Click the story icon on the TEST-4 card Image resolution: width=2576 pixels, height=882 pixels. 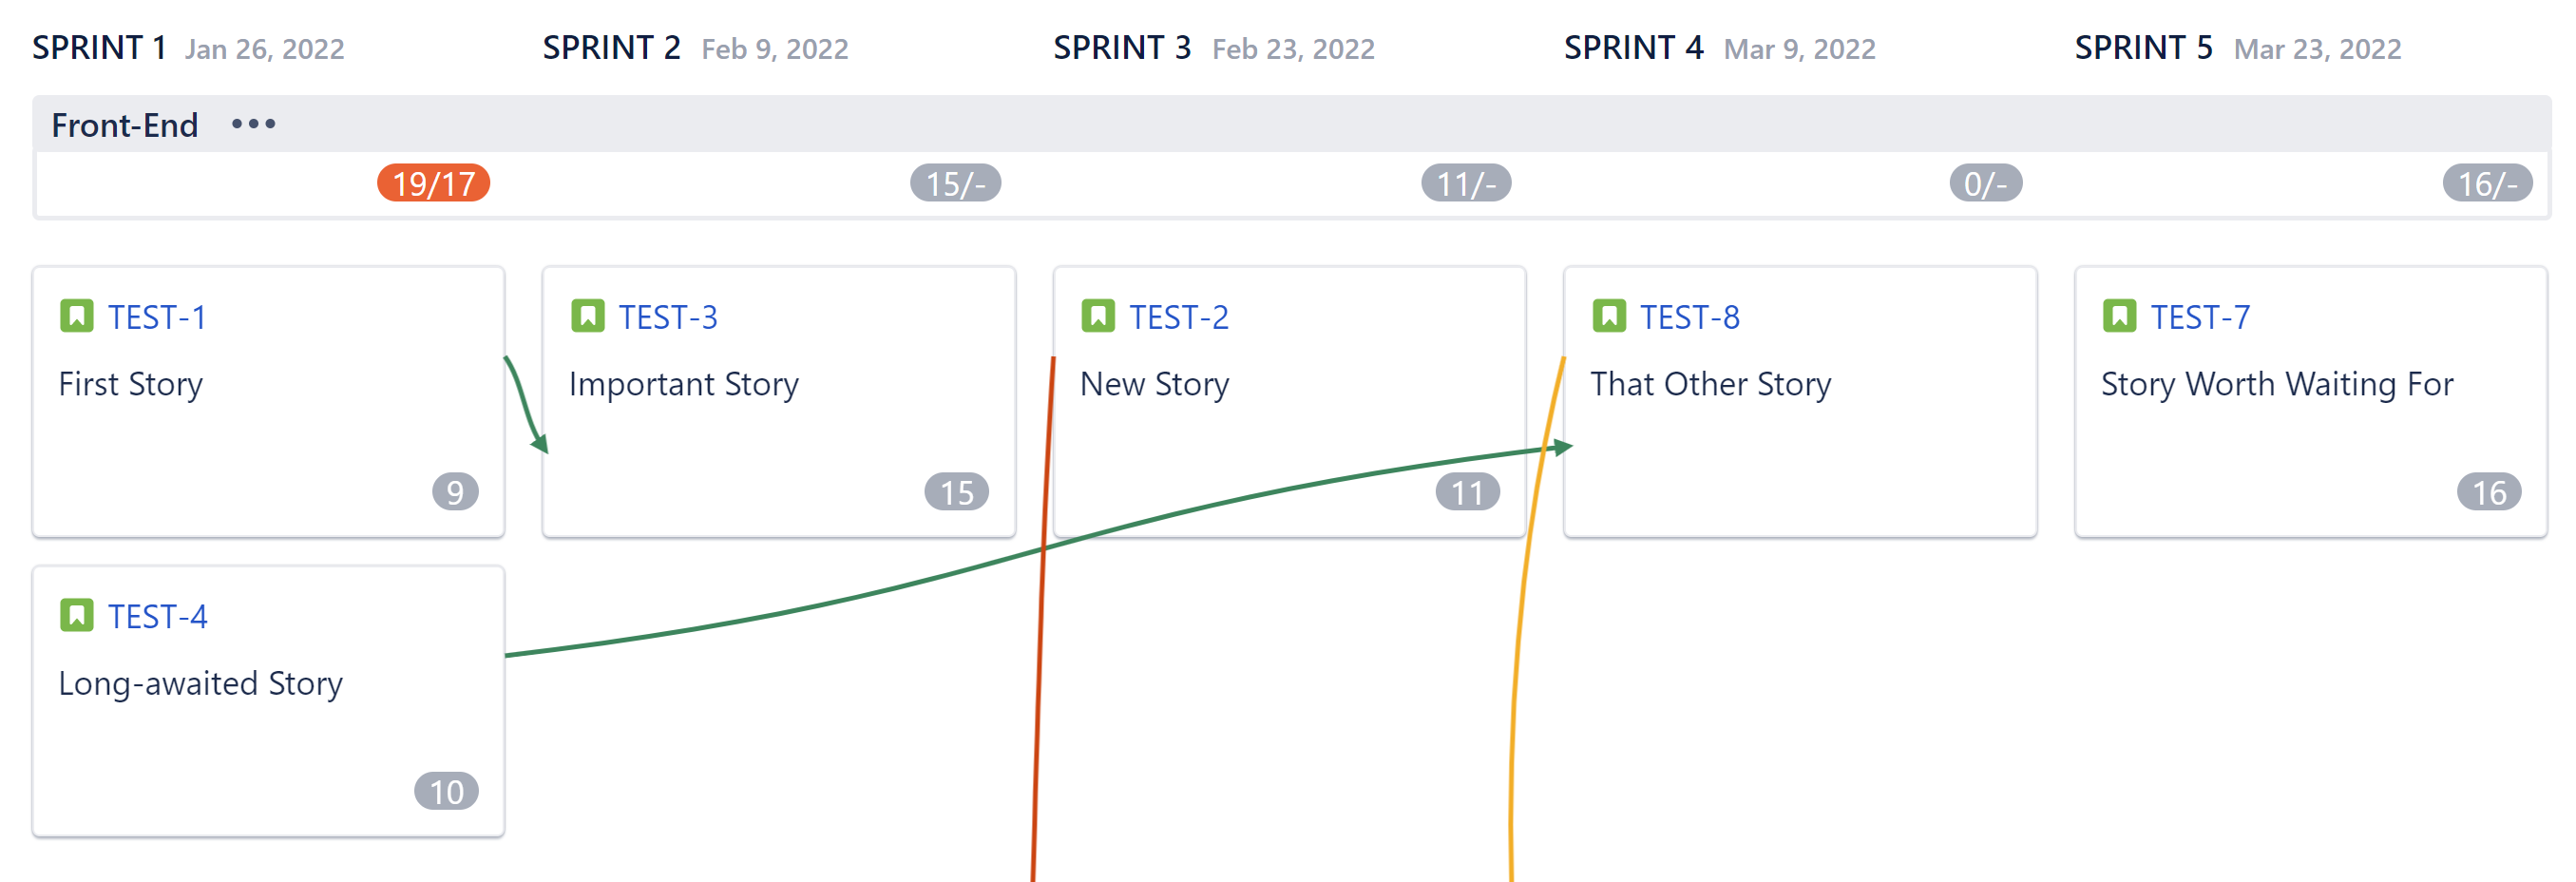tap(79, 615)
